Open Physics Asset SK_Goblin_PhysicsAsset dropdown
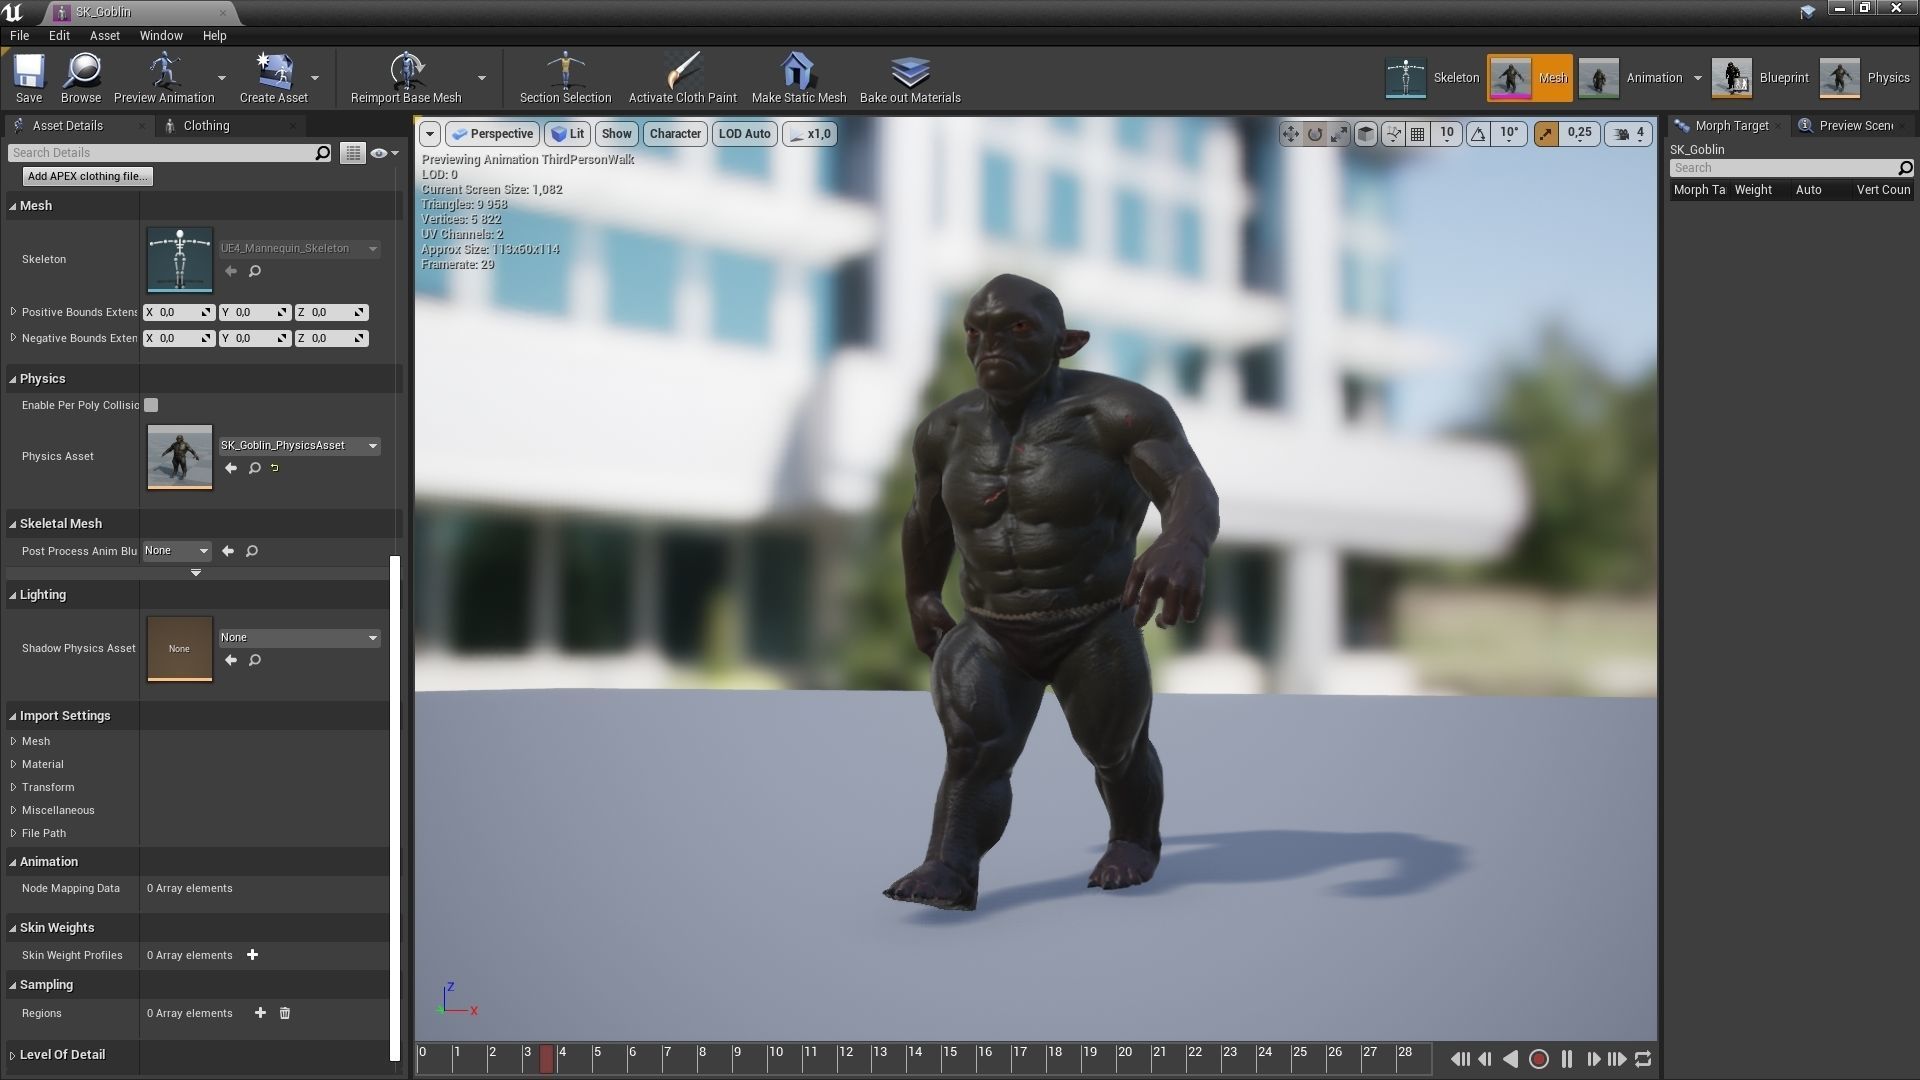Viewport: 1920px width, 1080px height. (299, 445)
